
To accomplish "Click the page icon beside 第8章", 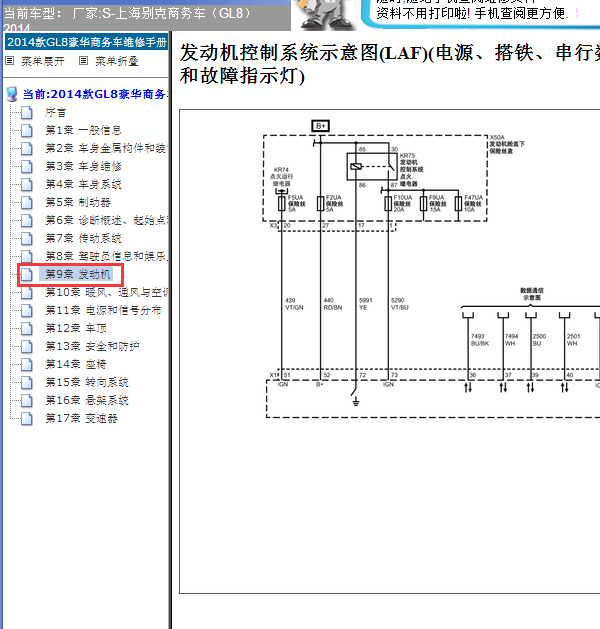I will pos(27,256).
